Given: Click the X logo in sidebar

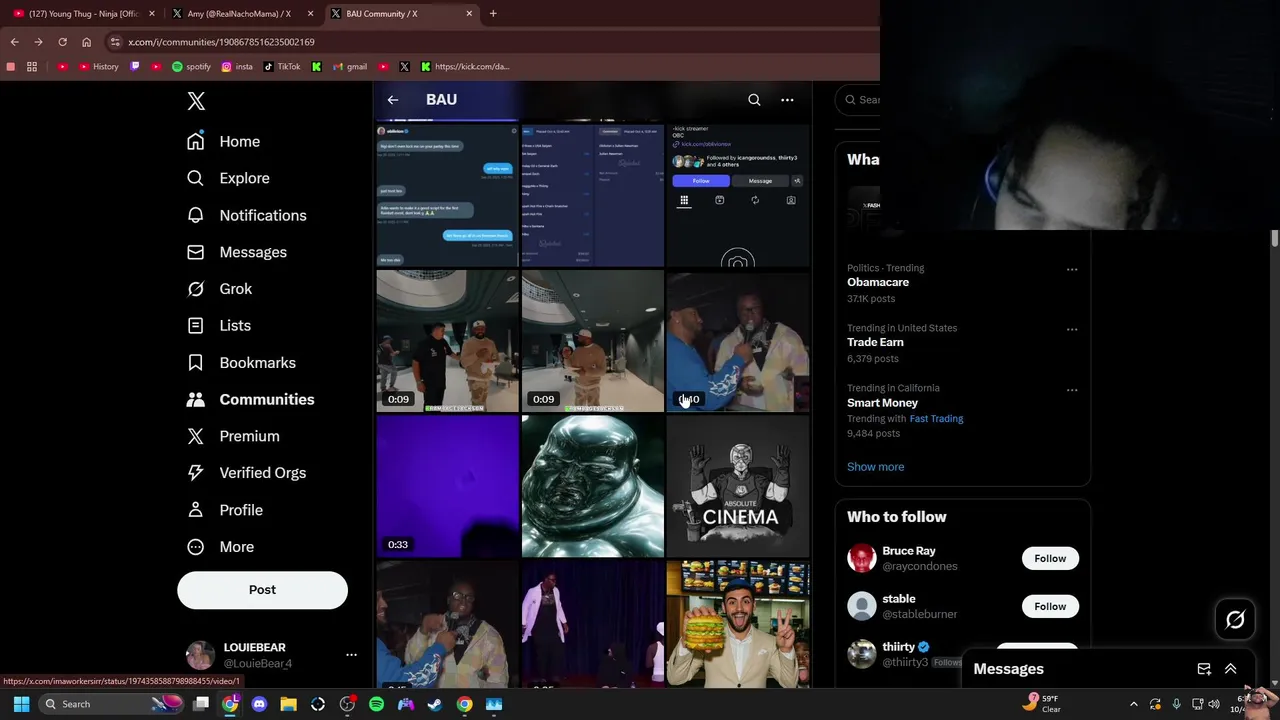Looking at the screenshot, I should (196, 101).
